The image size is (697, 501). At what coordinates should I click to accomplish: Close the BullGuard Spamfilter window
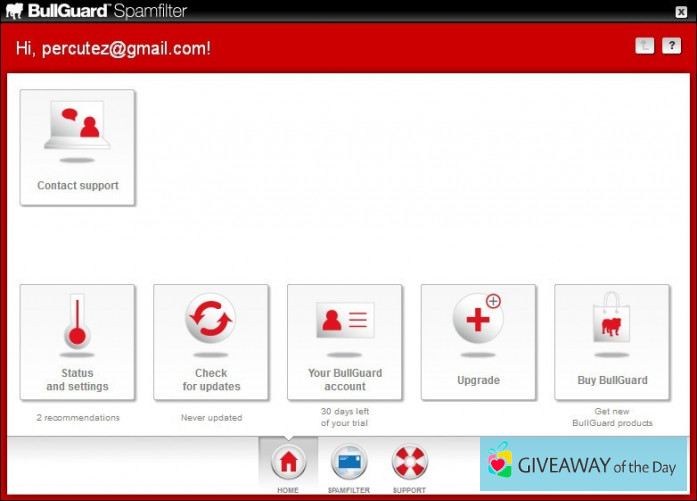(681, 12)
